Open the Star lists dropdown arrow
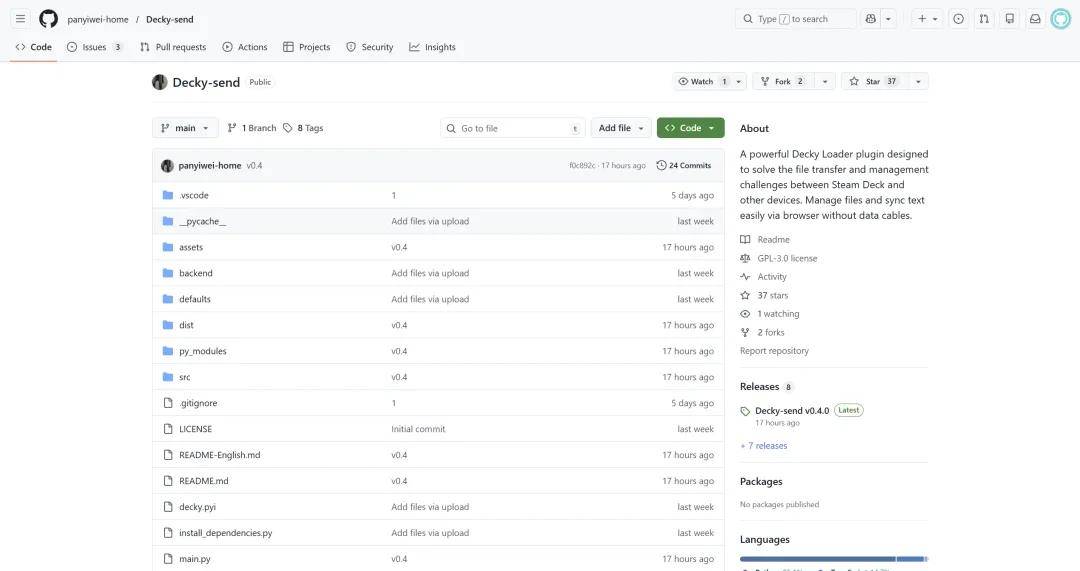 pyautogui.click(x=917, y=82)
